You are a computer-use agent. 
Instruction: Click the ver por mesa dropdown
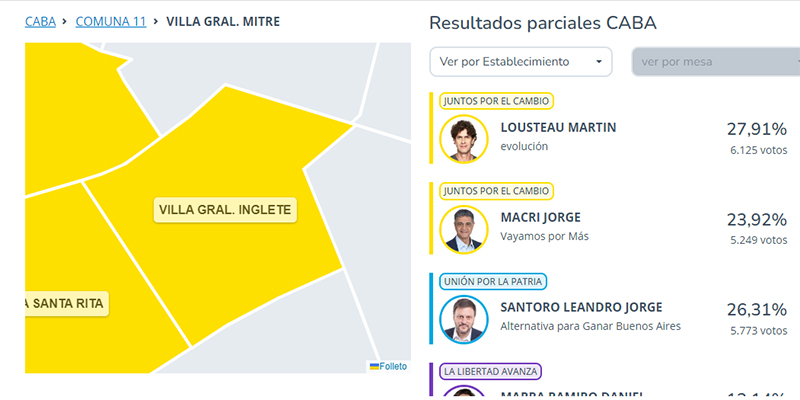coord(716,62)
